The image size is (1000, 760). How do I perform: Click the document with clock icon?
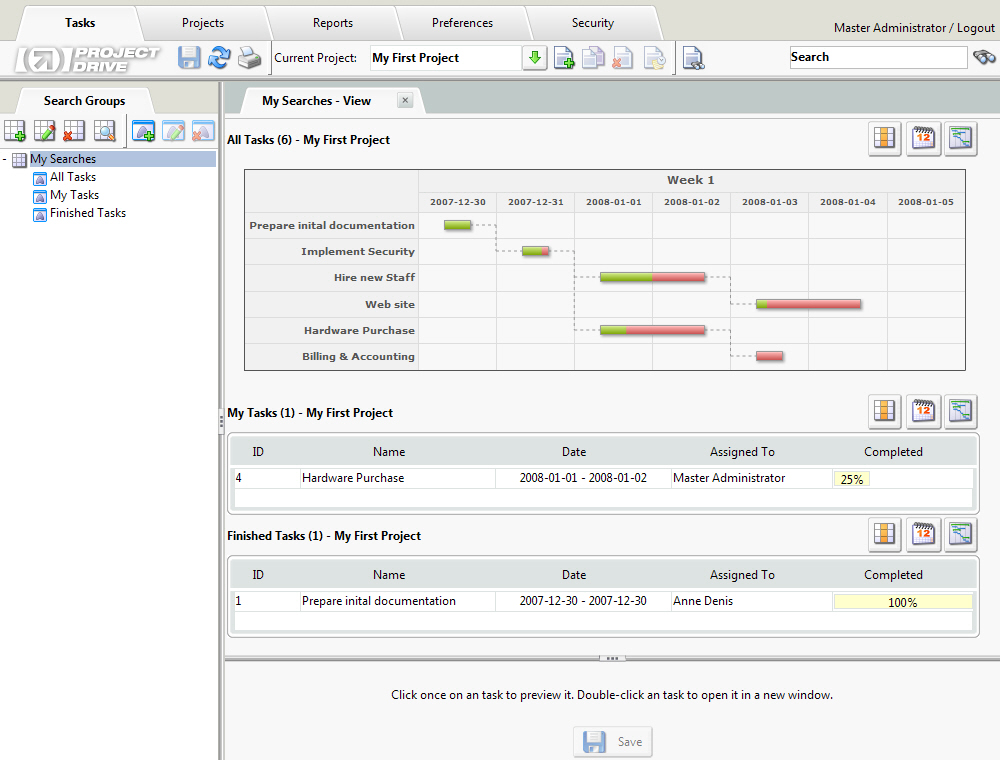[654, 58]
